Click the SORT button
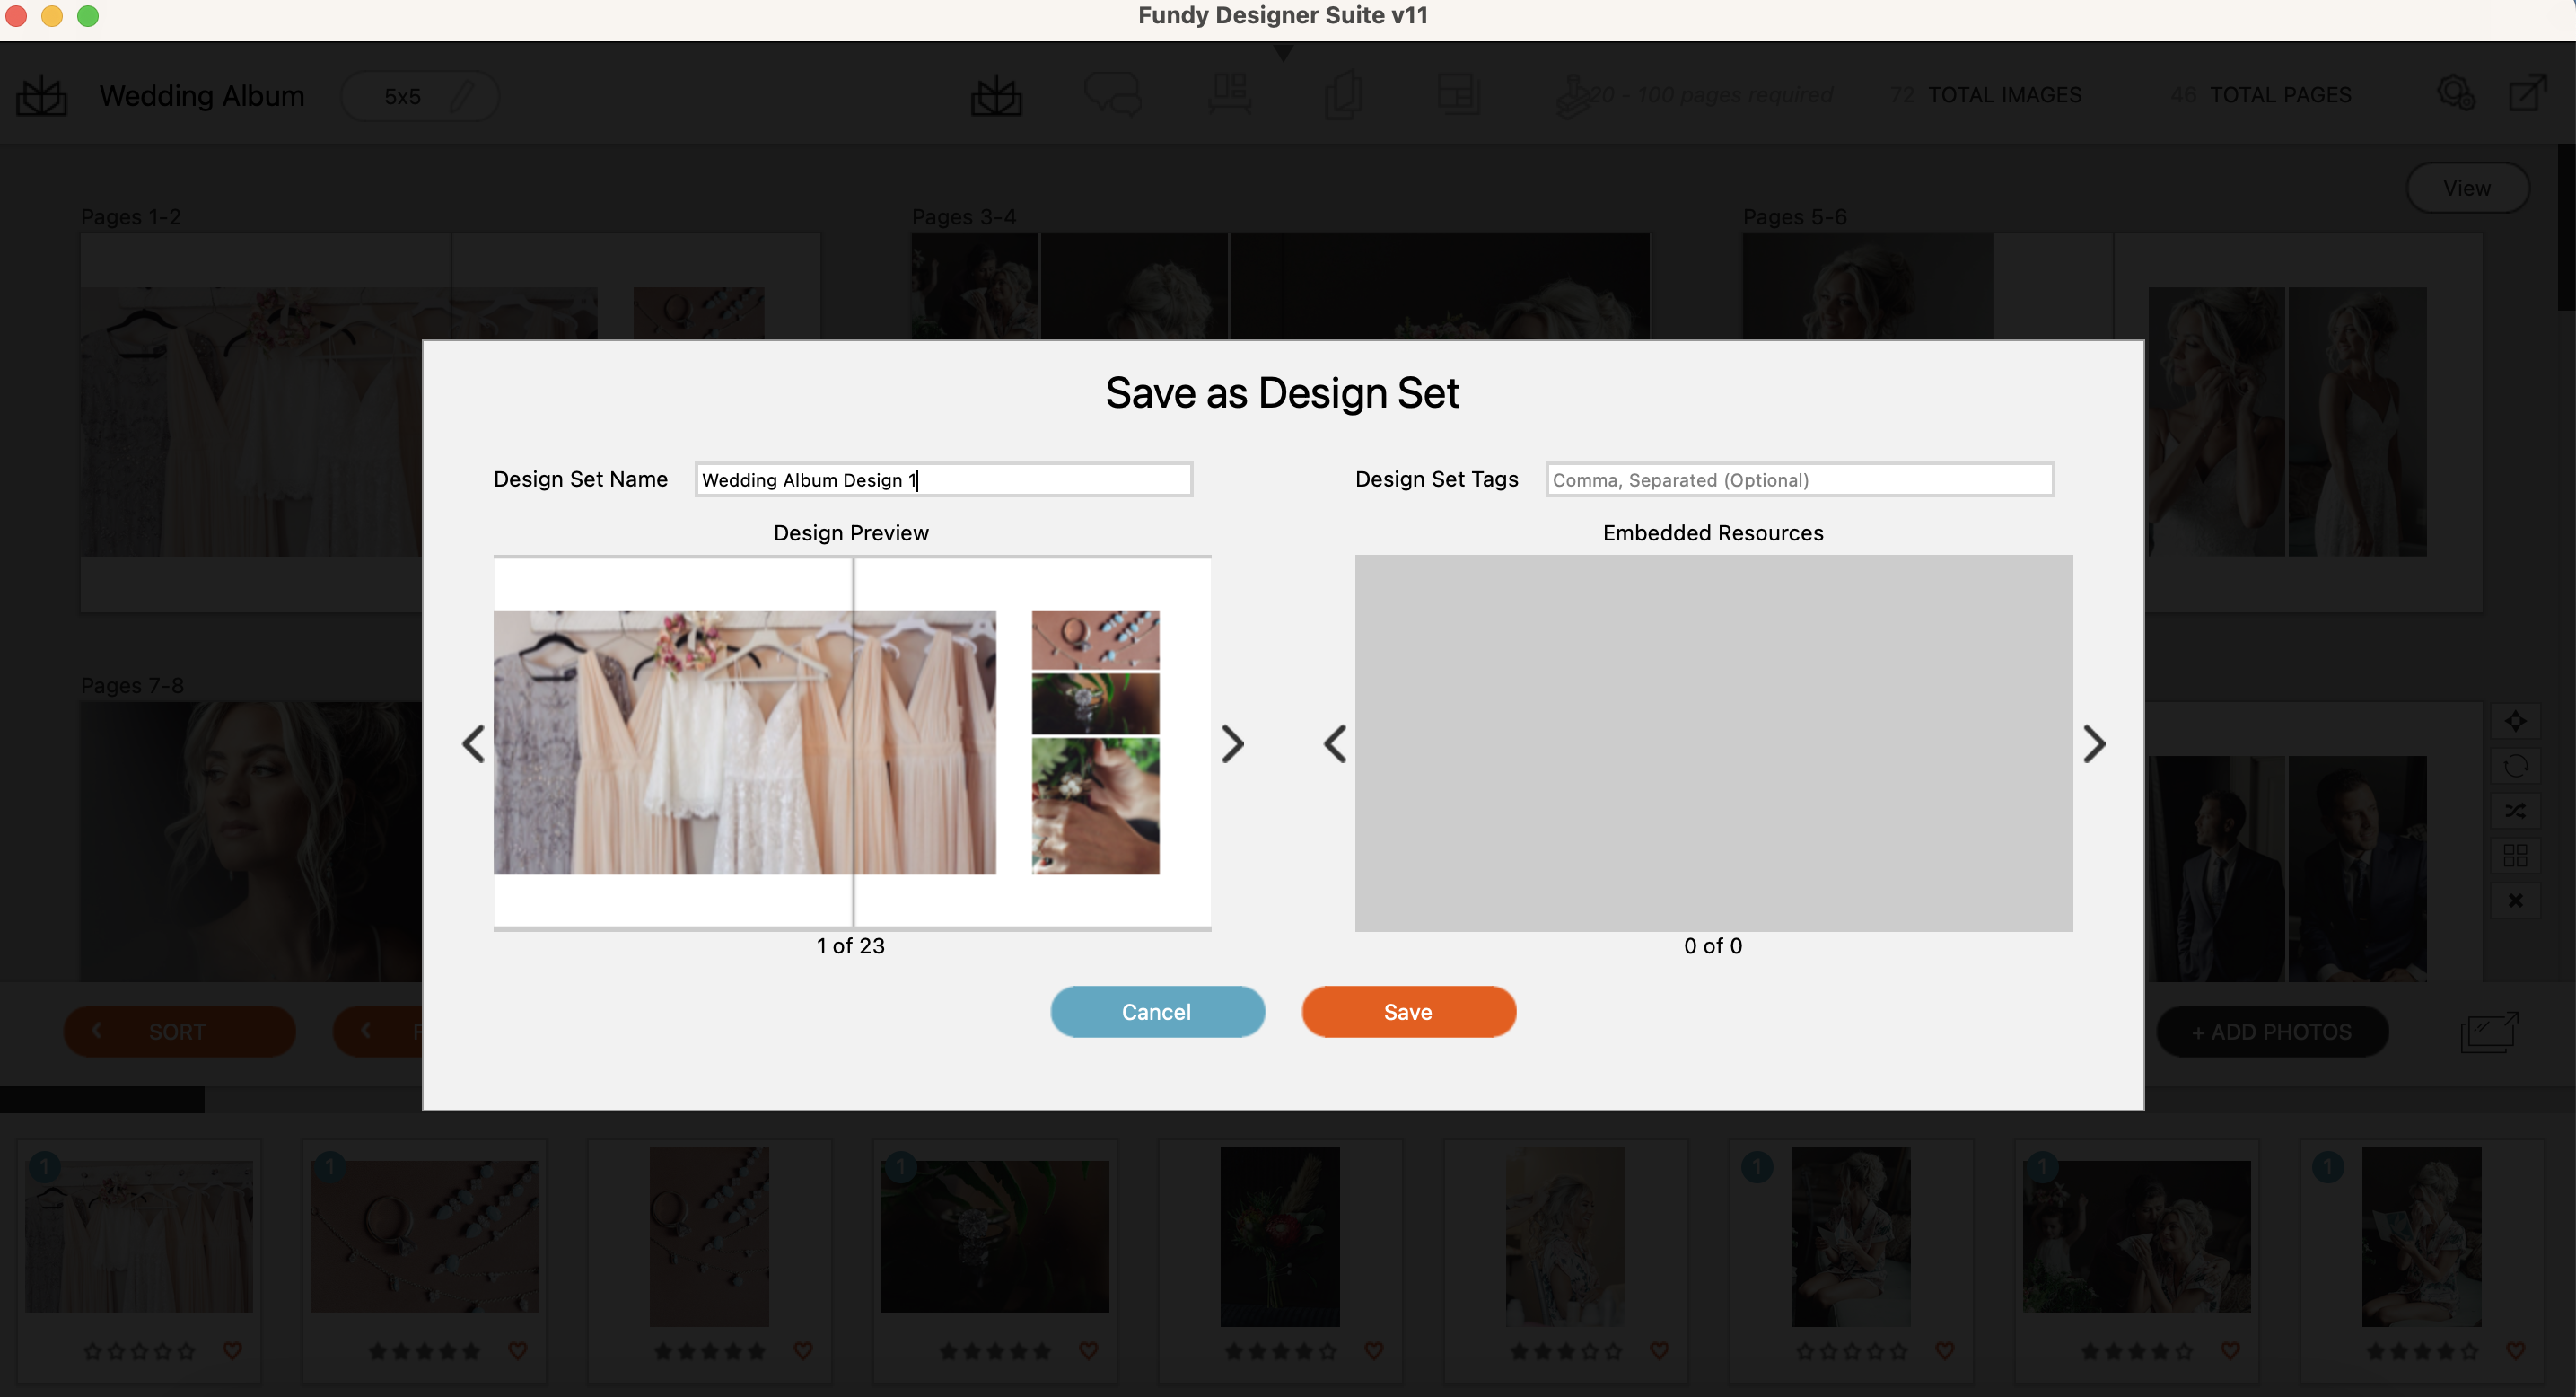2576x1397 pixels. (179, 1031)
